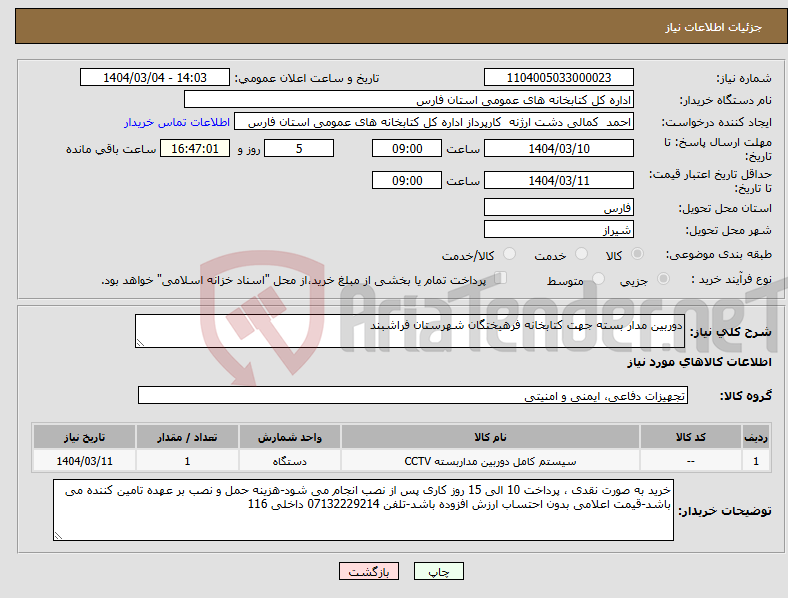Screen dimensions: 788x598
Task: Click the توضیحات خریدار text area
Action: [x=363, y=510]
